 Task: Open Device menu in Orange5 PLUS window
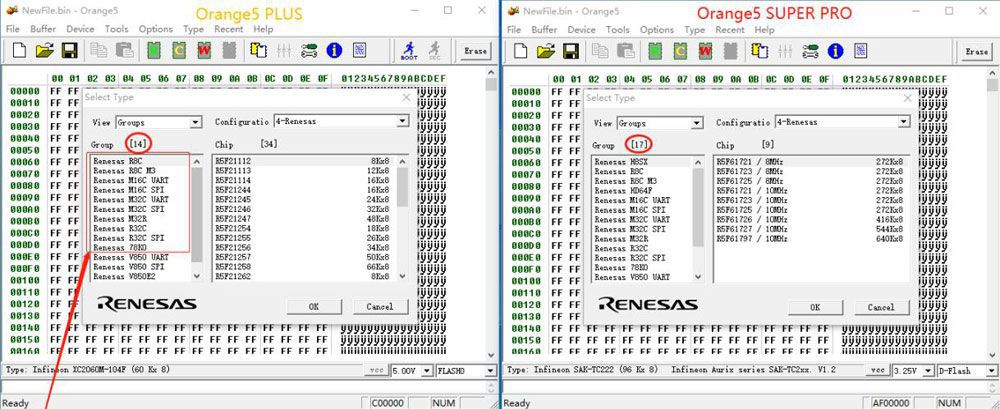coord(80,29)
